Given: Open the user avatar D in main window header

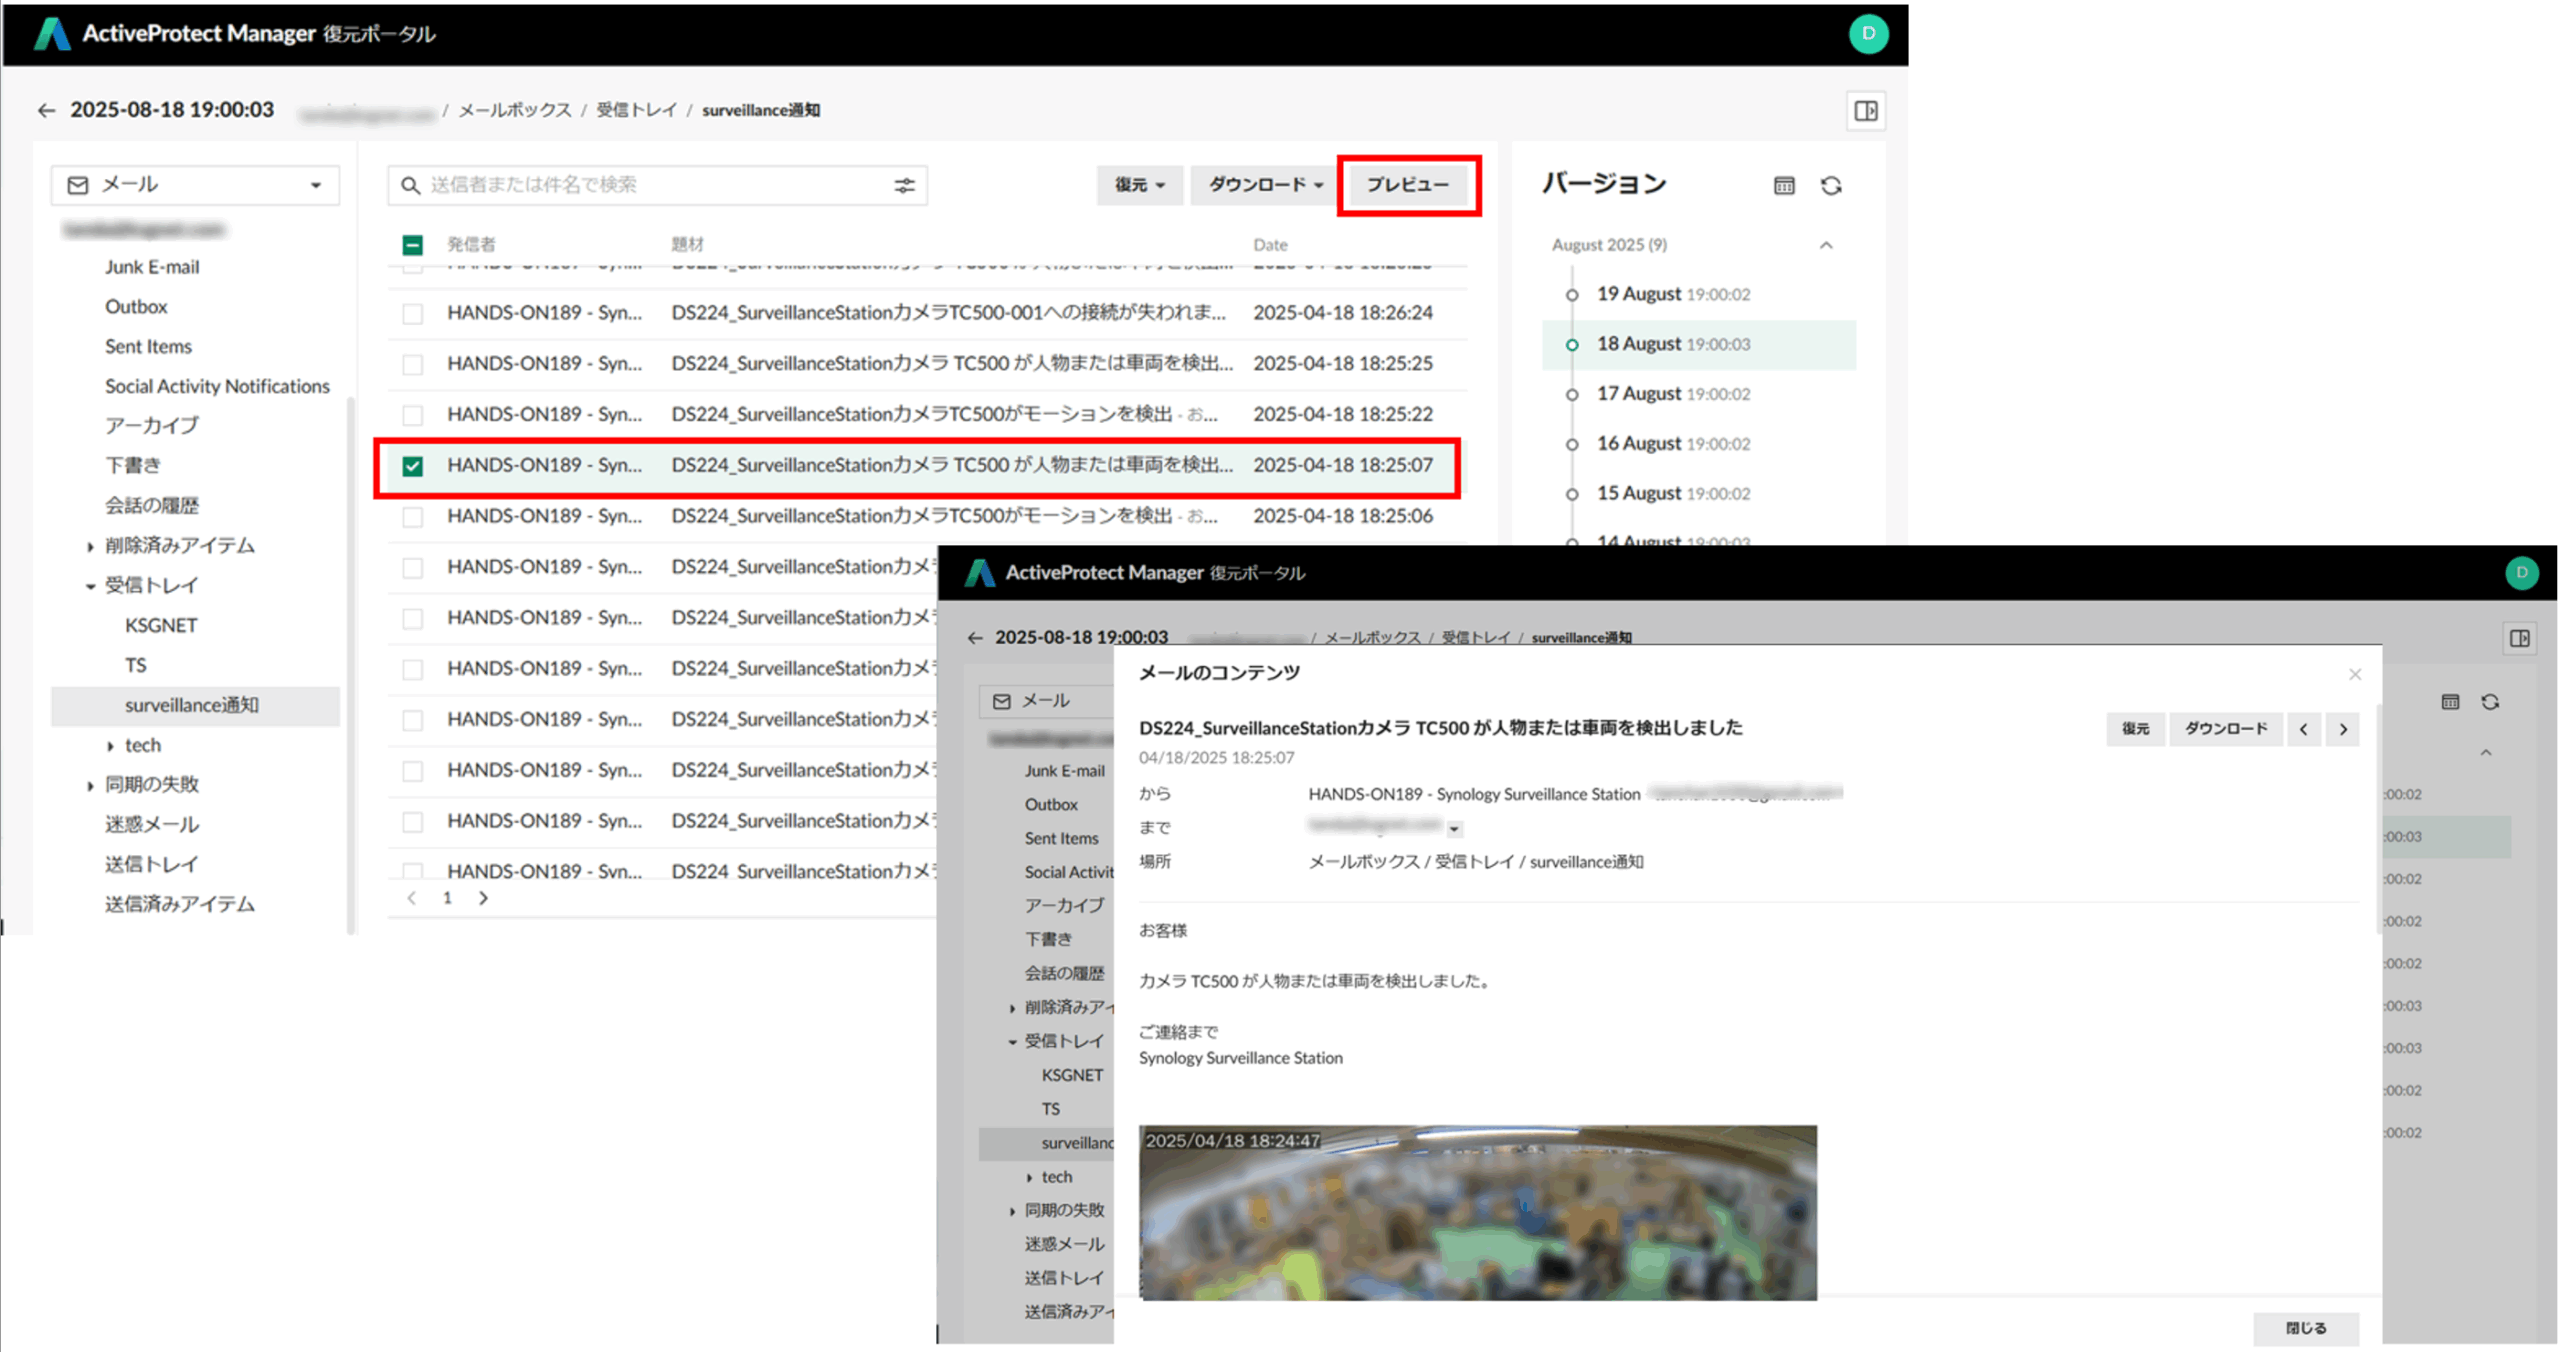Looking at the screenshot, I should 1867,33.
